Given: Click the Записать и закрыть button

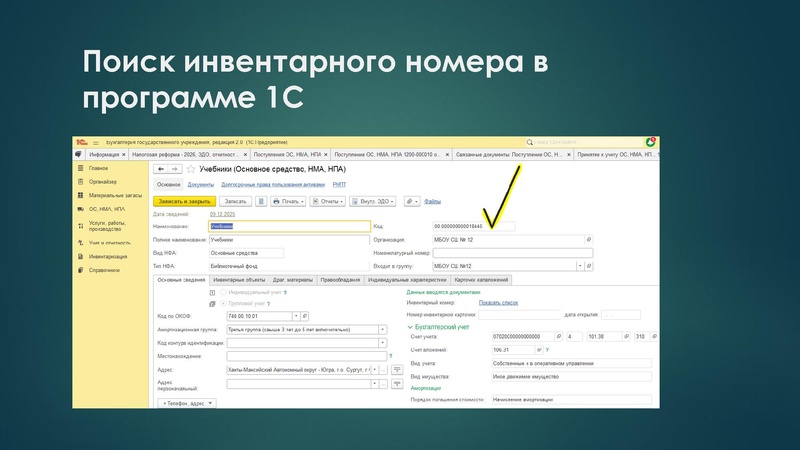Looking at the screenshot, I should pos(184,202).
